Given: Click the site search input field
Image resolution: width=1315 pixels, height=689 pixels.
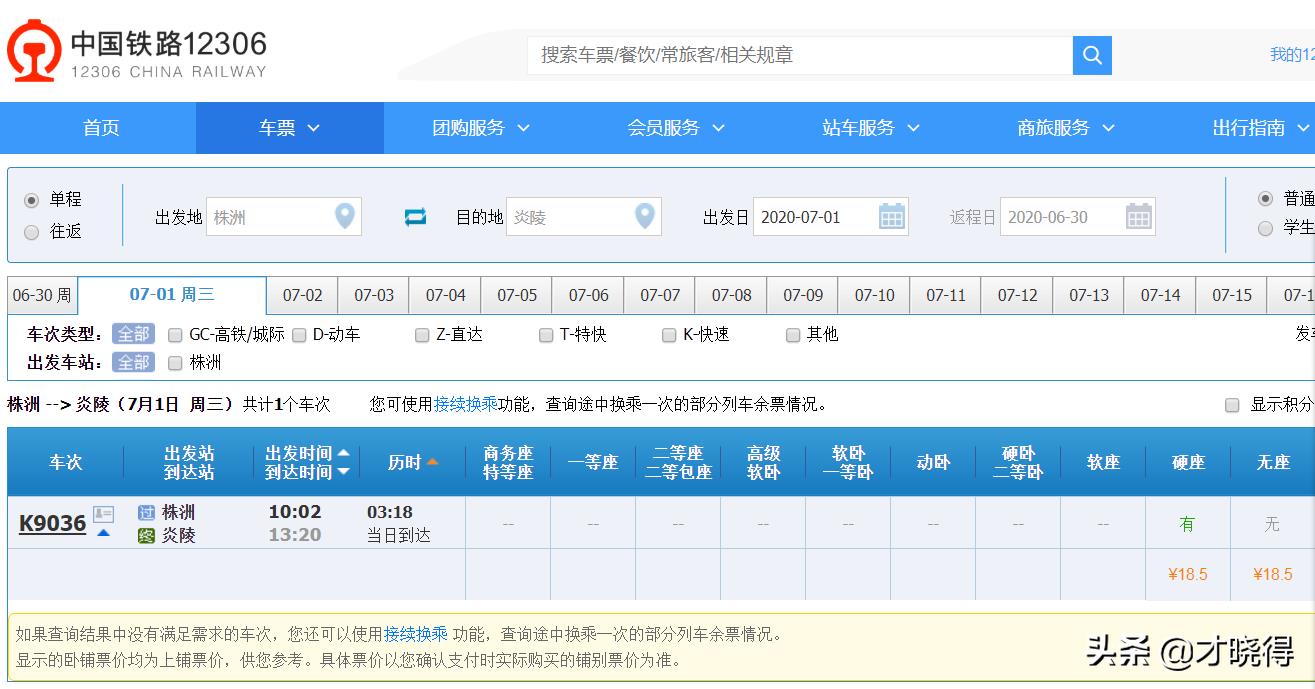Looking at the screenshot, I should pyautogui.click(x=800, y=55).
